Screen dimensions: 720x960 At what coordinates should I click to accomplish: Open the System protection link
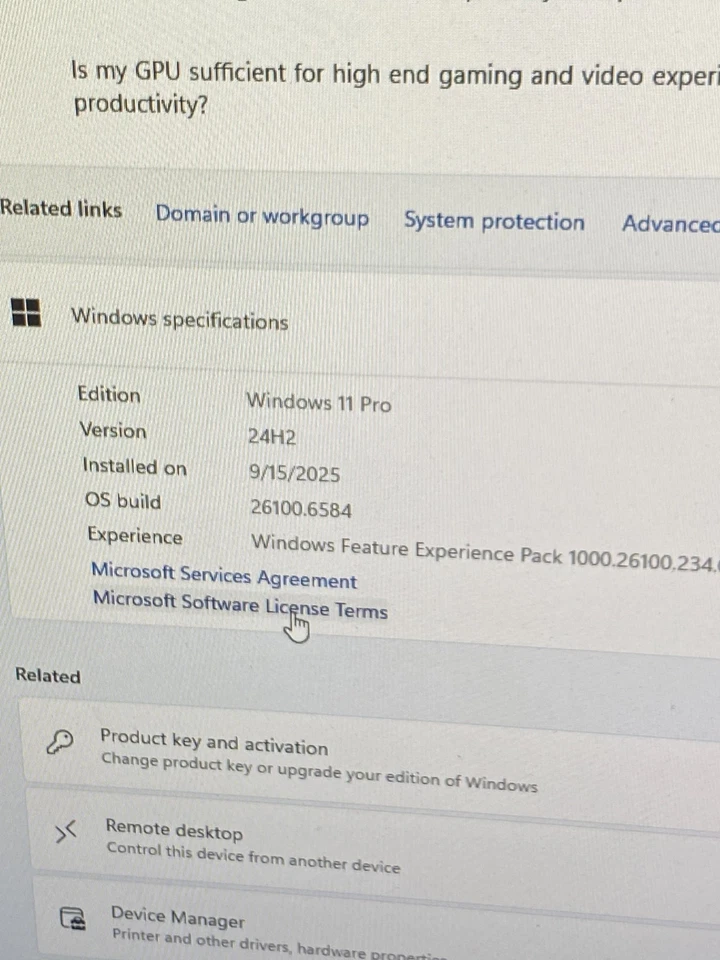click(494, 221)
